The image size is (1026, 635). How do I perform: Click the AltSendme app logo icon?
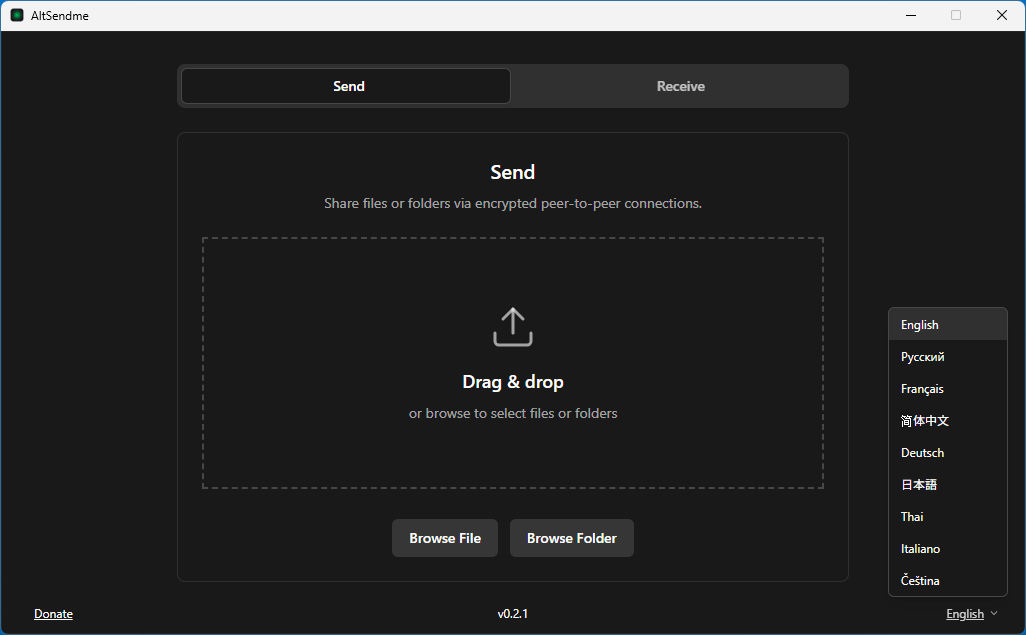click(17, 15)
